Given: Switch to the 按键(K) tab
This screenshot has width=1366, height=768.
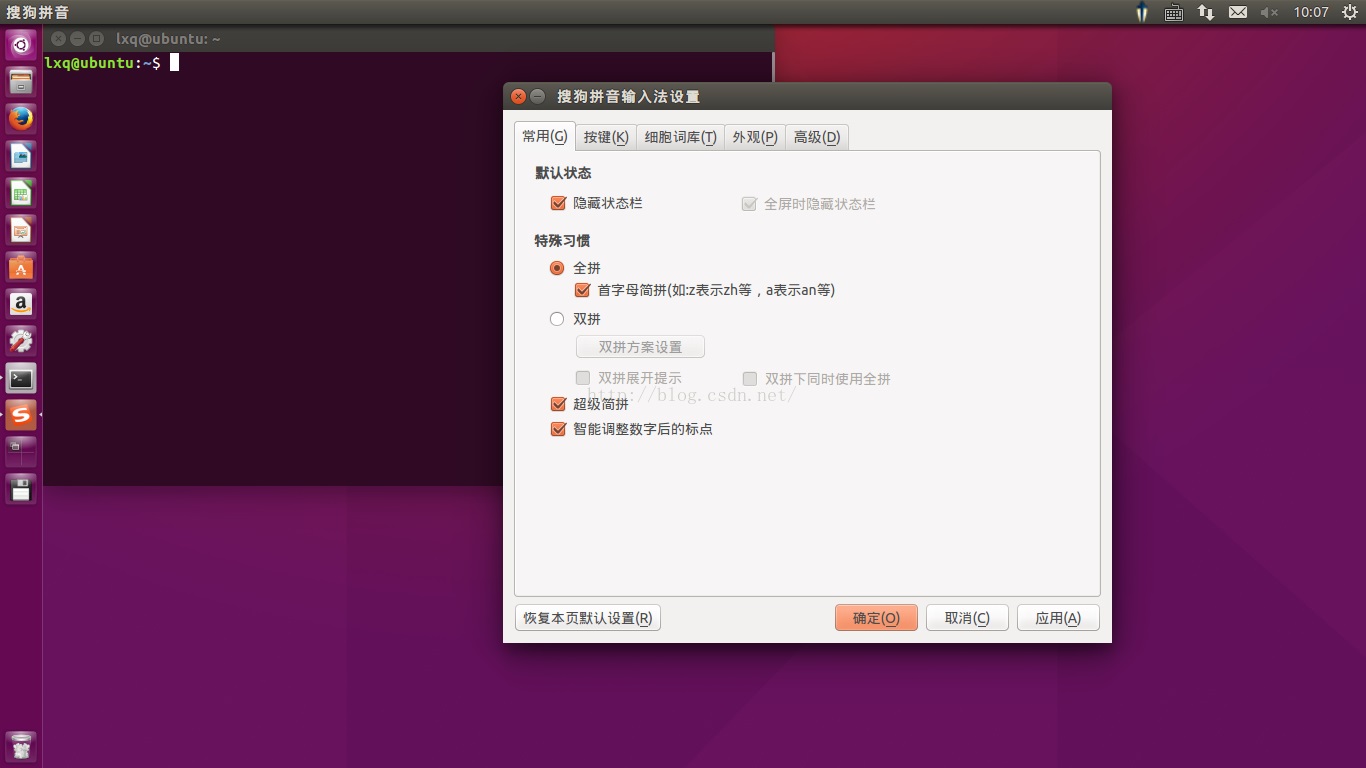Looking at the screenshot, I should (606, 137).
